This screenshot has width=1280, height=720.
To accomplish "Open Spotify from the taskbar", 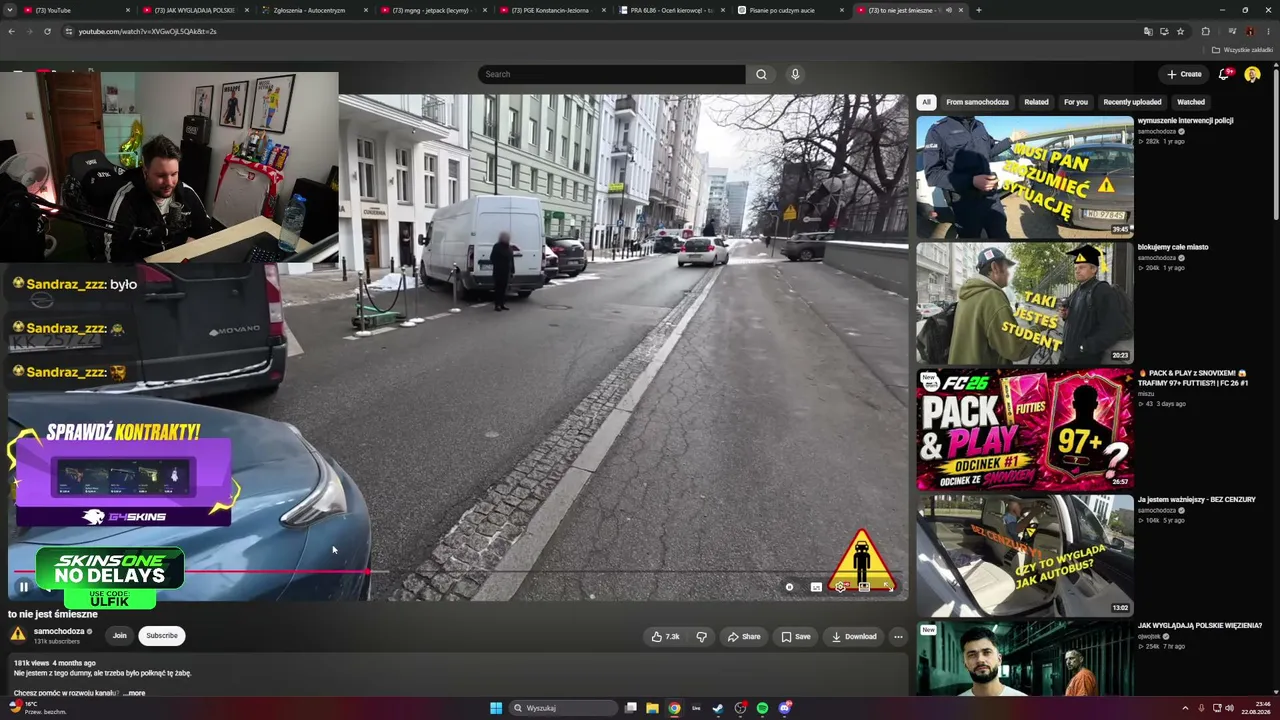I will point(762,708).
